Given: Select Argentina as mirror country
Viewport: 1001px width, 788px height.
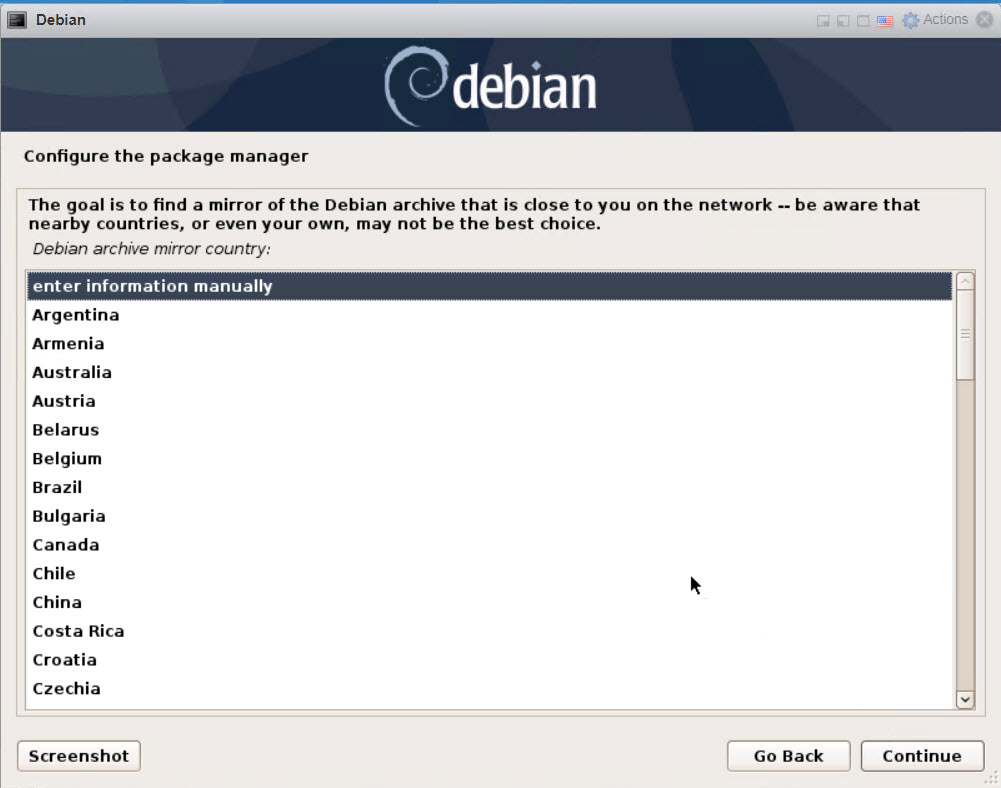Looking at the screenshot, I should click(x=490, y=315).
